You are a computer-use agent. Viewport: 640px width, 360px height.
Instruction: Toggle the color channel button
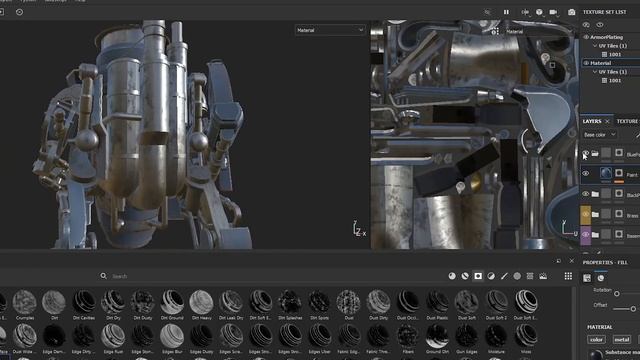[x=596, y=340]
